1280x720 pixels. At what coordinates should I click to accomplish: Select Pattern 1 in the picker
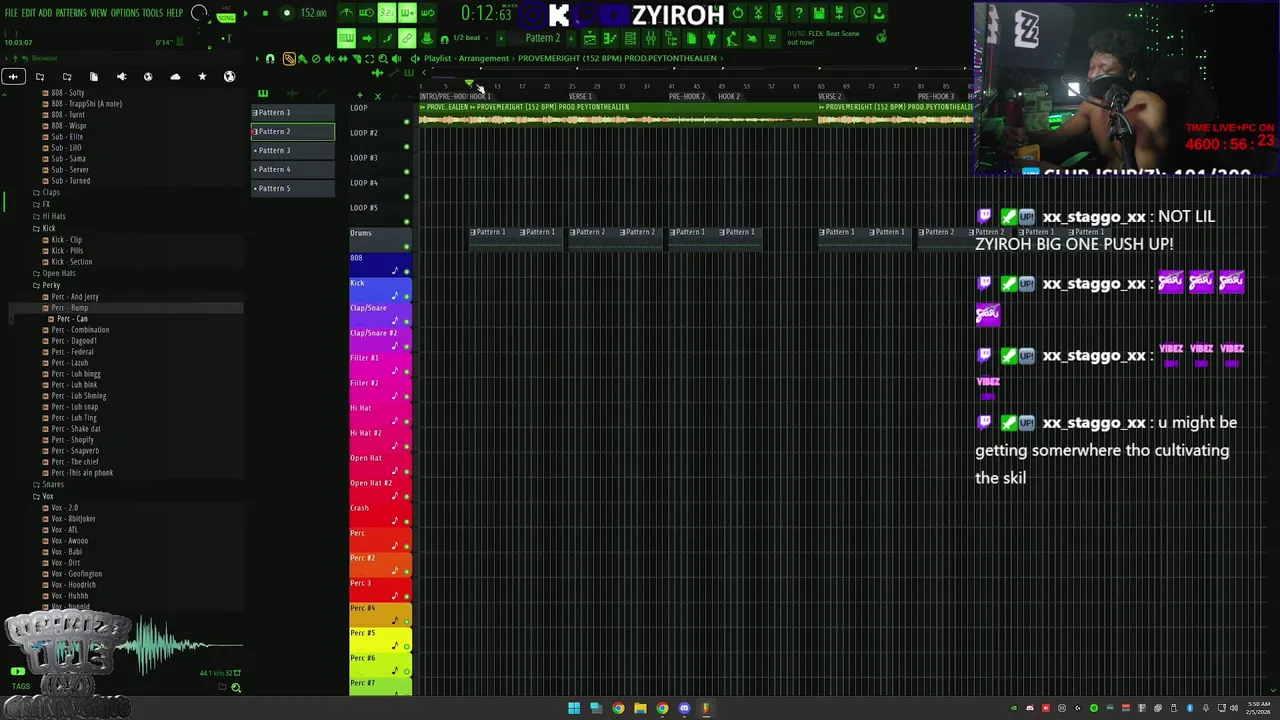pos(292,112)
